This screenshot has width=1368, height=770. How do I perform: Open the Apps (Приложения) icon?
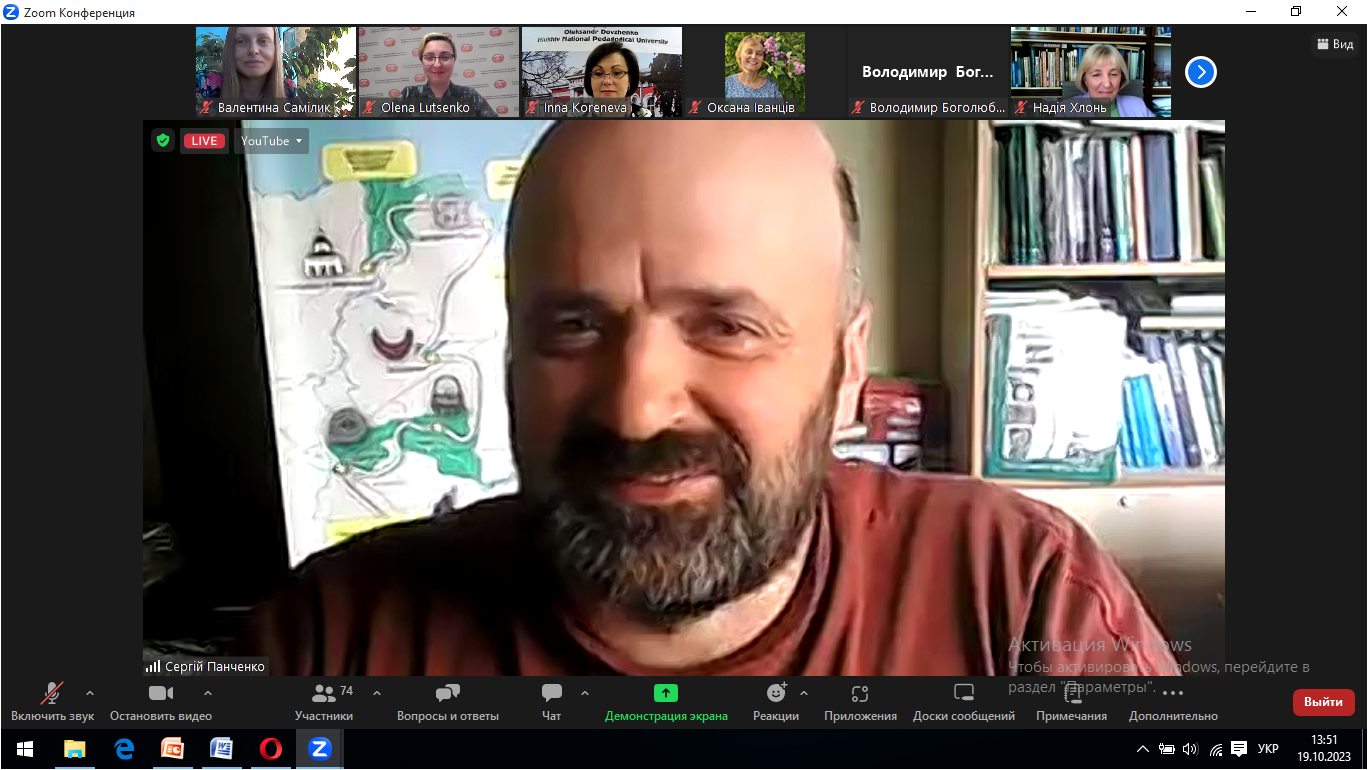click(860, 694)
